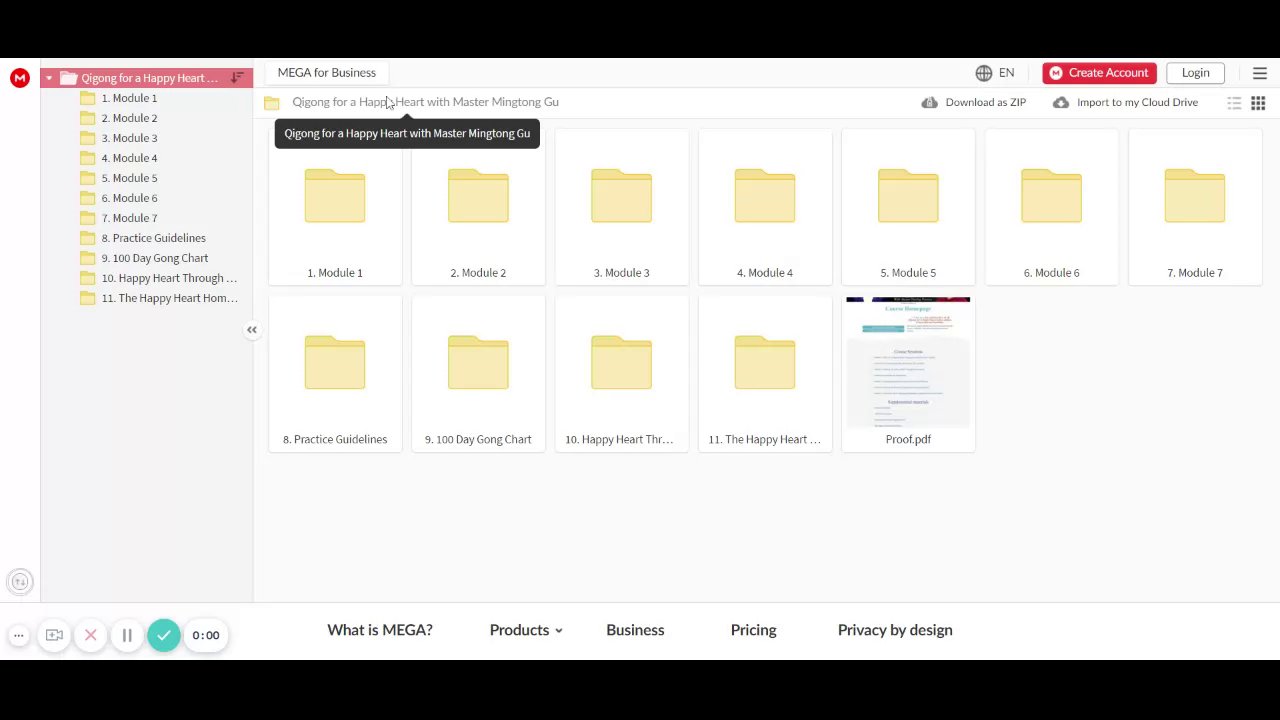Select the '7. Module 7' folder tile

pos(1195,207)
